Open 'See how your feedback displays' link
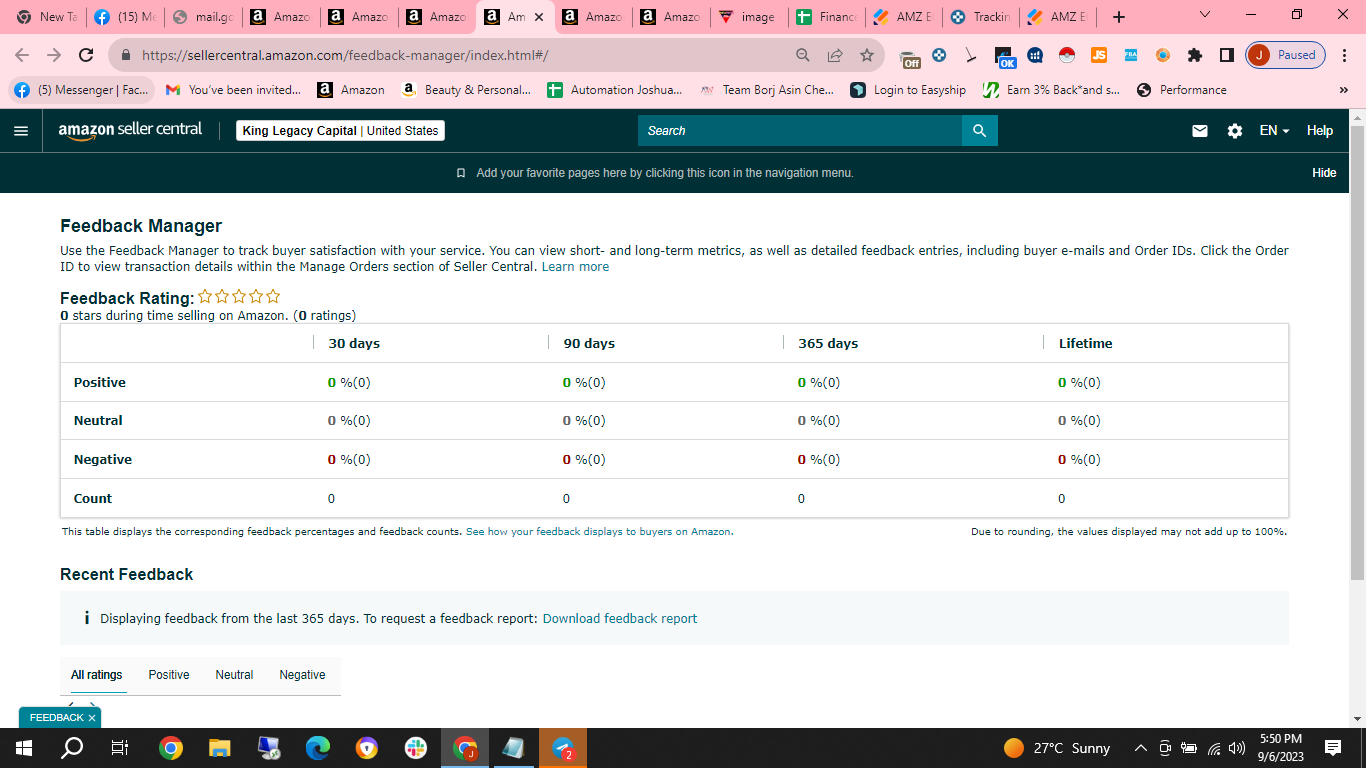Screen dimensions: 1366x768 pyautogui.click(x=598, y=532)
